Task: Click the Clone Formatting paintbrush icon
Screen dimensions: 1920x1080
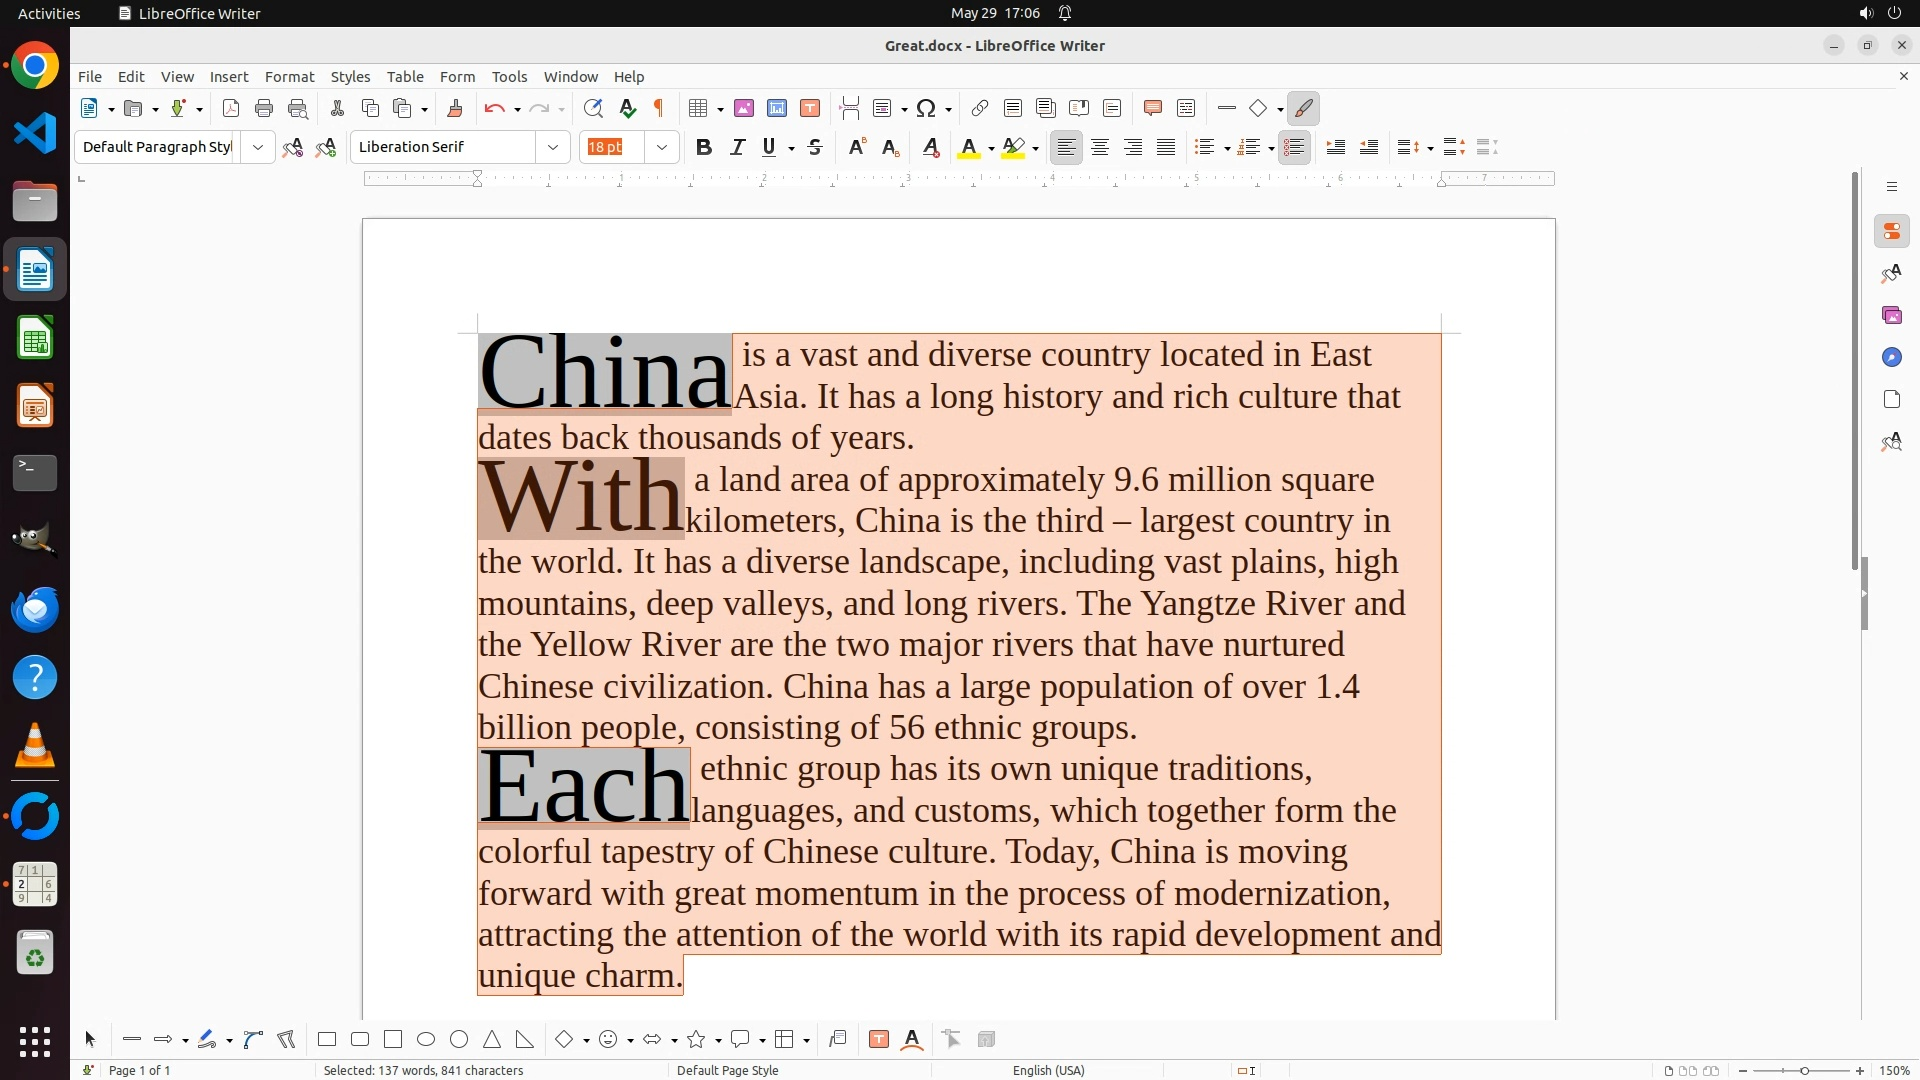Action: pyautogui.click(x=454, y=109)
